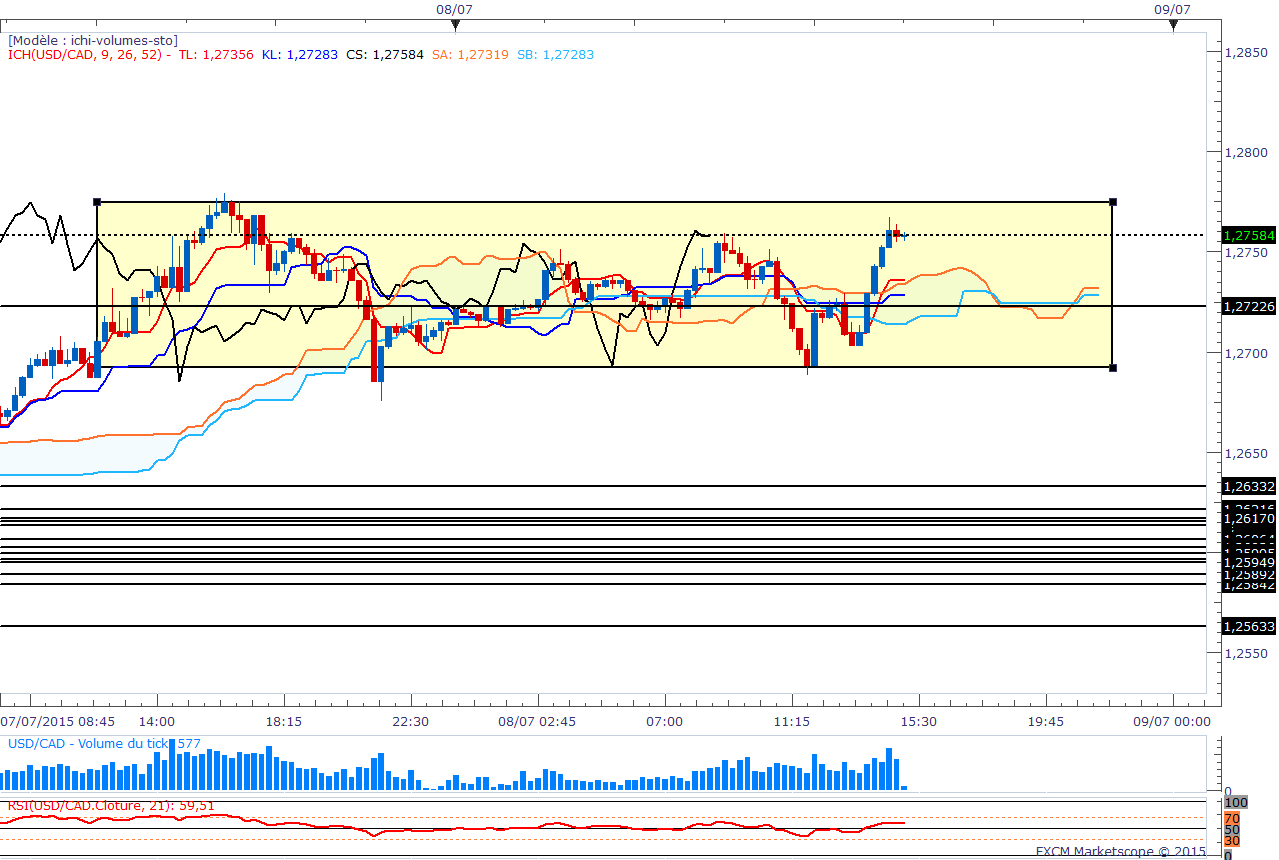Screen dimensions: 1279x860
Task: Click the 1,2800 price axis label
Action: [x=1246, y=153]
